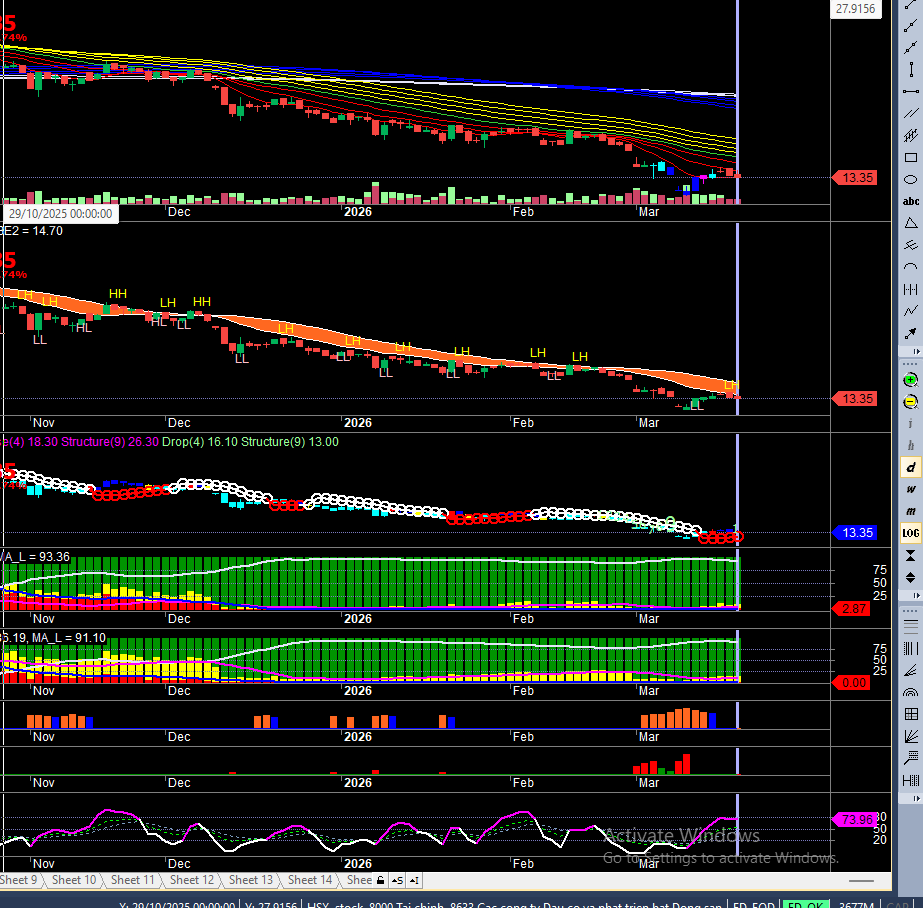Click the 'E2 = 14.70' indicator title
The image size is (923, 908).
pyautogui.click(x=31, y=231)
